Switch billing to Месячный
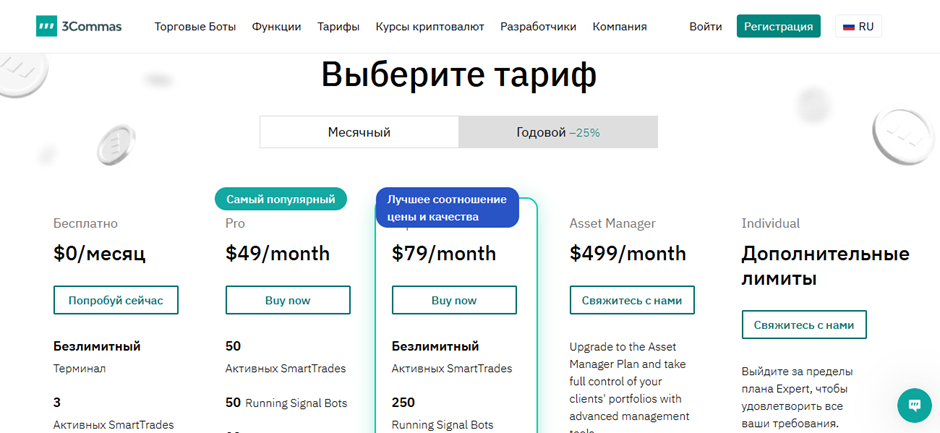 click(x=359, y=132)
